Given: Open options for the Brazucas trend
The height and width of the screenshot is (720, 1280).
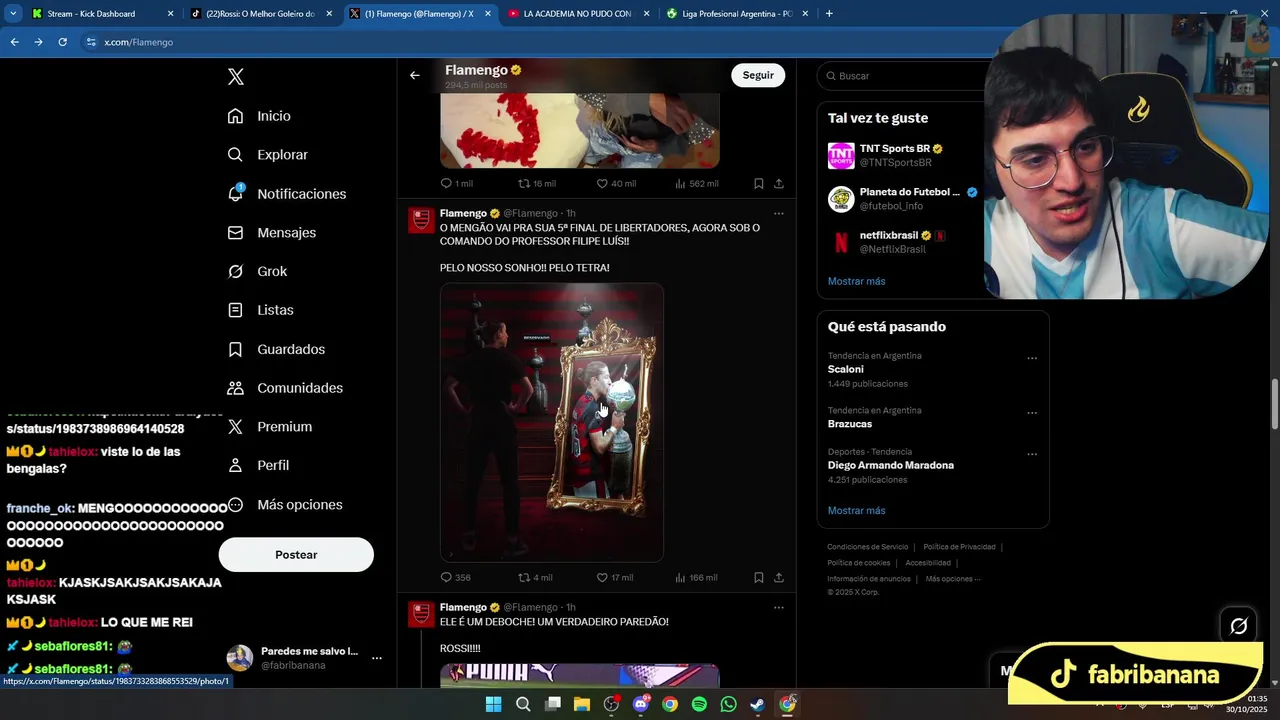Looking at the screenshot, I should (x=1032, y=412).
